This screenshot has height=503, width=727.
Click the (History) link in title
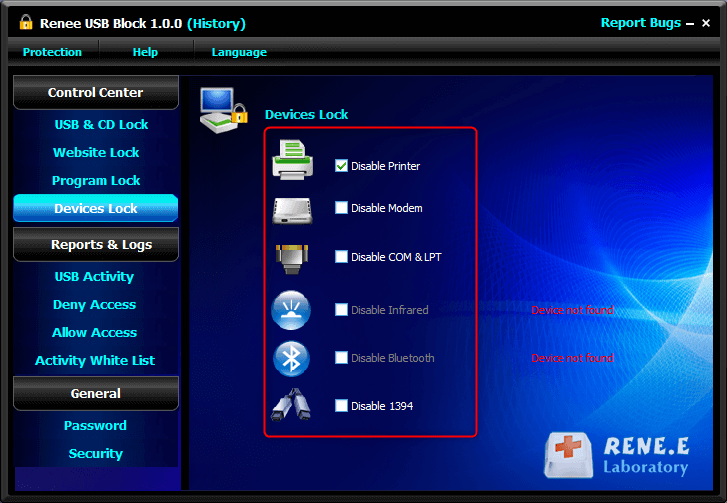click(216, 24)
